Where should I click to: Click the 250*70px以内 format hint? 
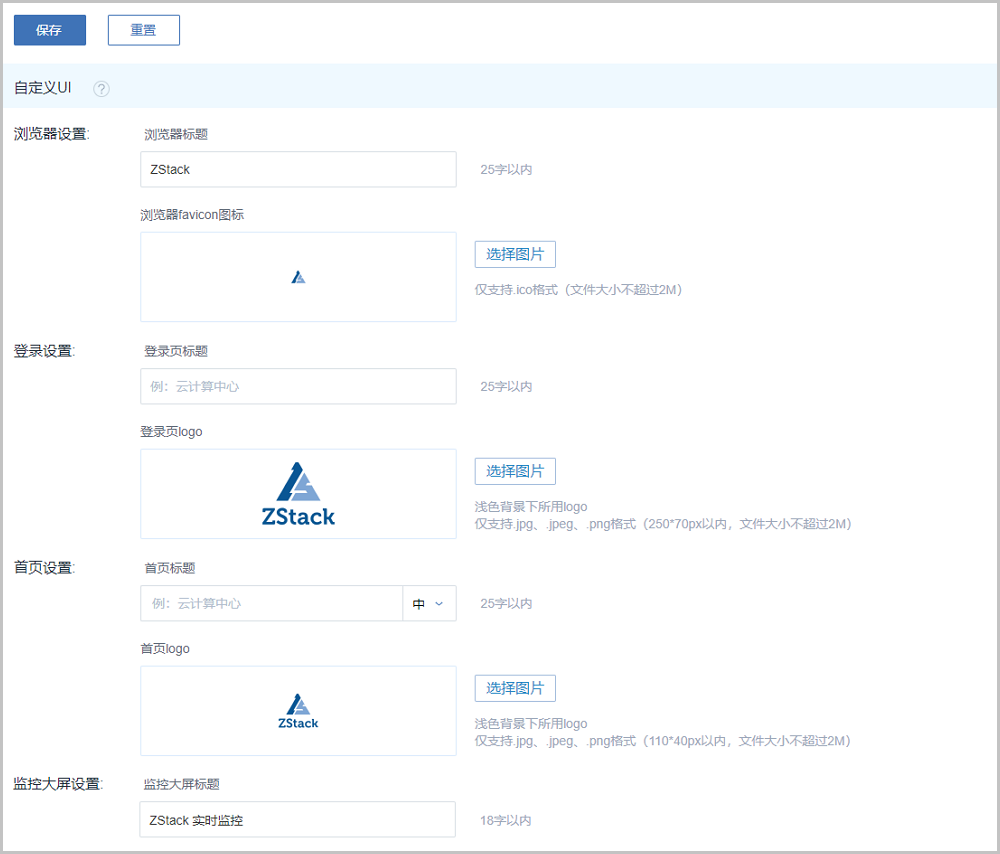(663, 524)
